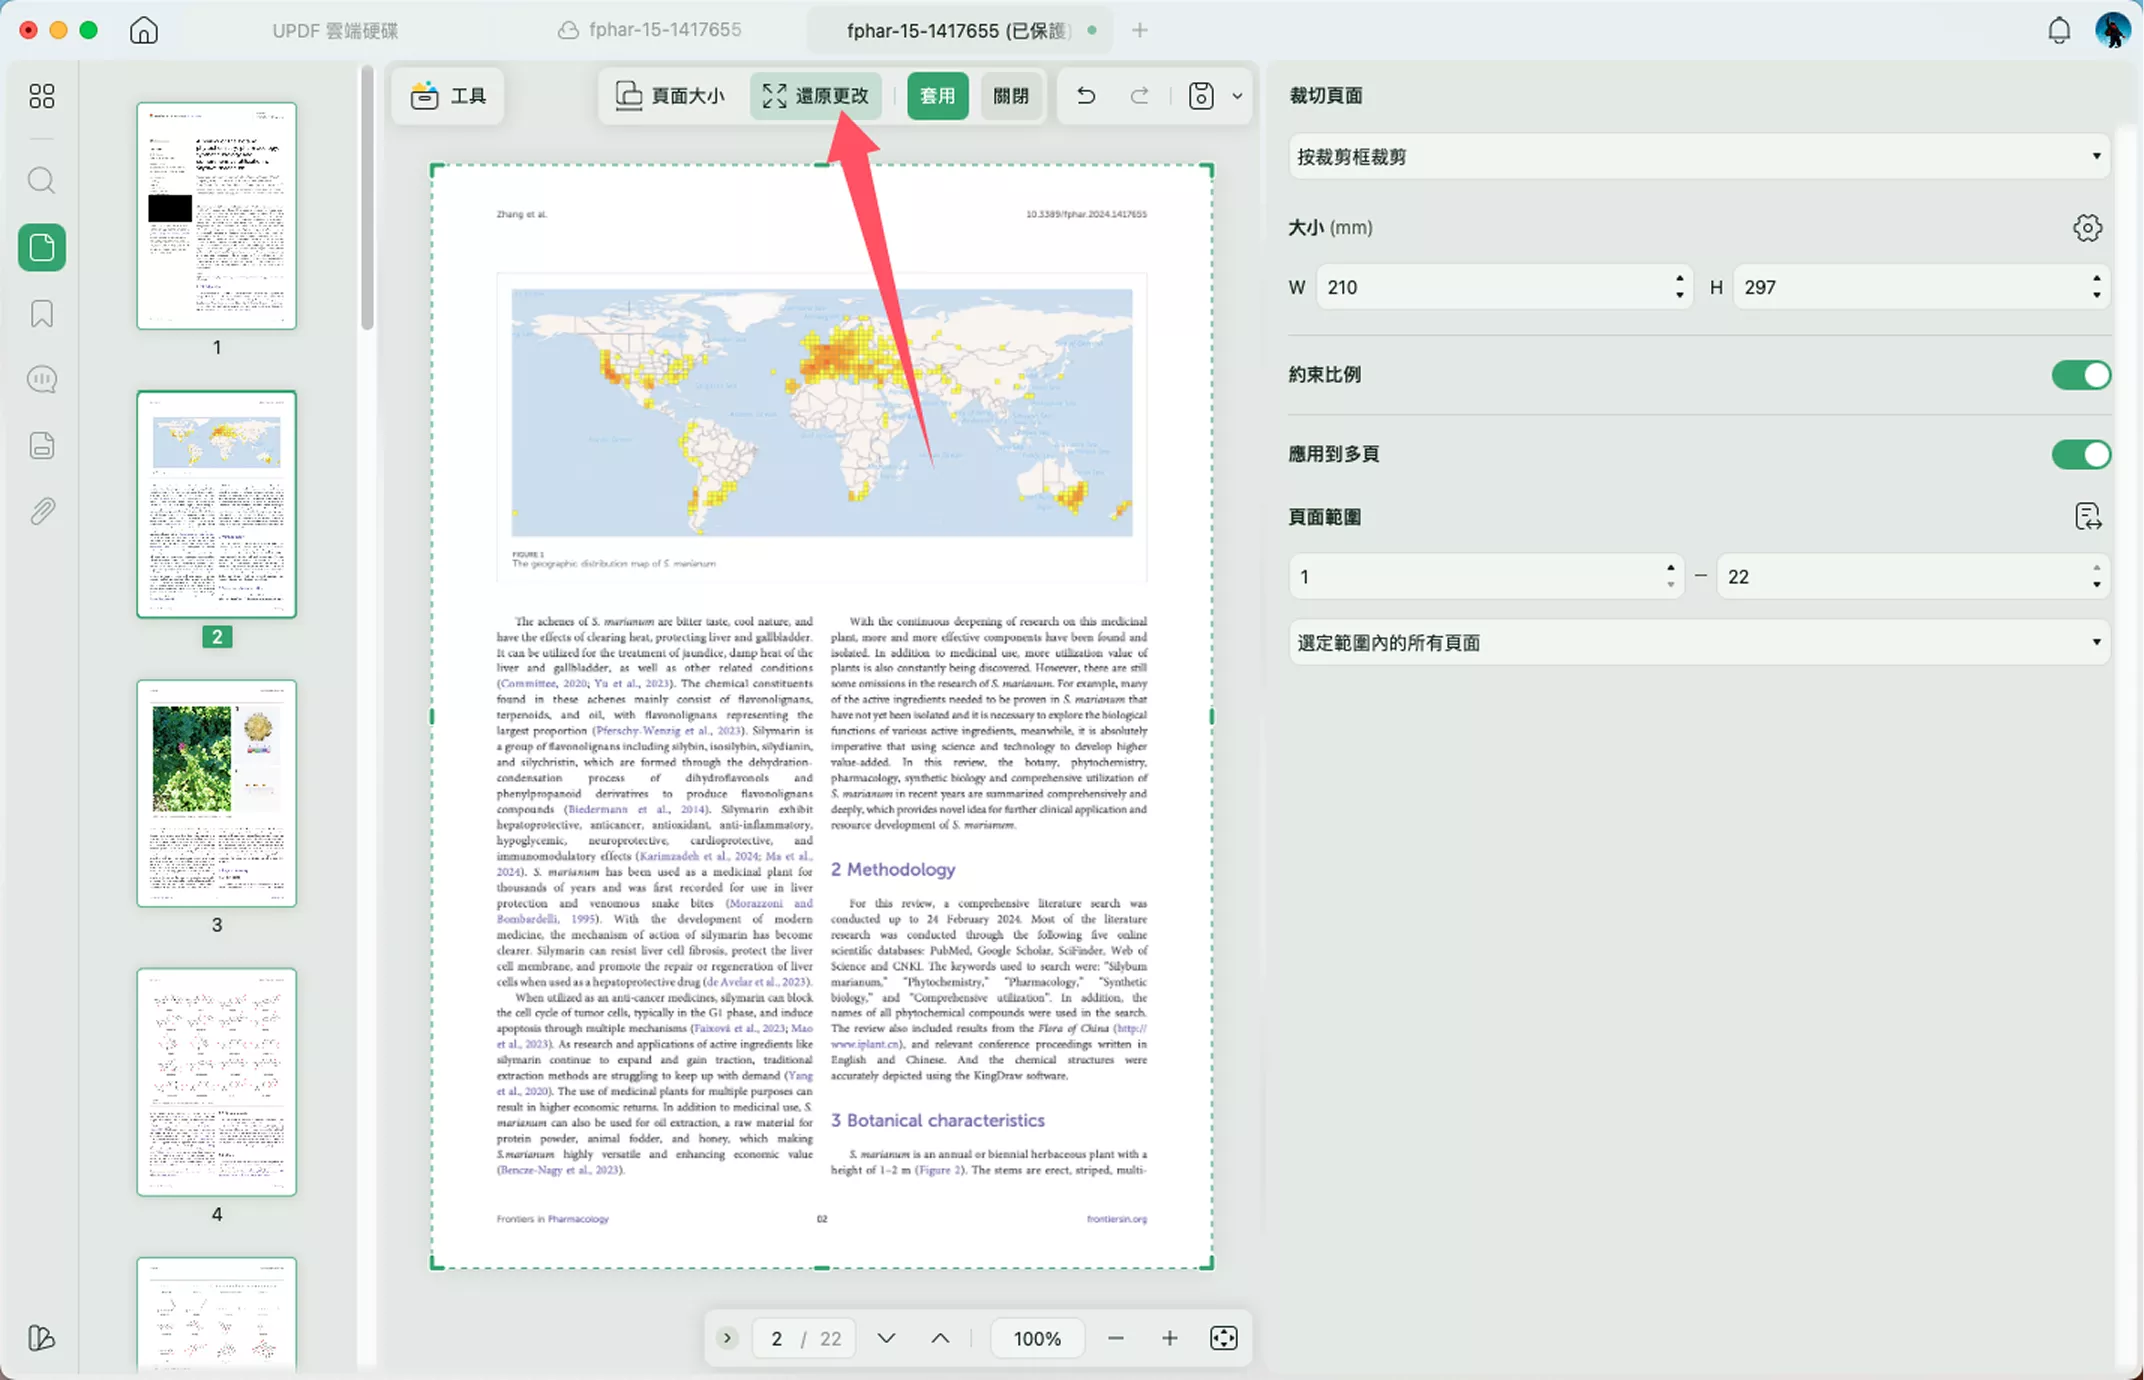The image size is (2144, 1380).
Task: Open the bookmarks panel icon
Action: (x=42, y=314)
